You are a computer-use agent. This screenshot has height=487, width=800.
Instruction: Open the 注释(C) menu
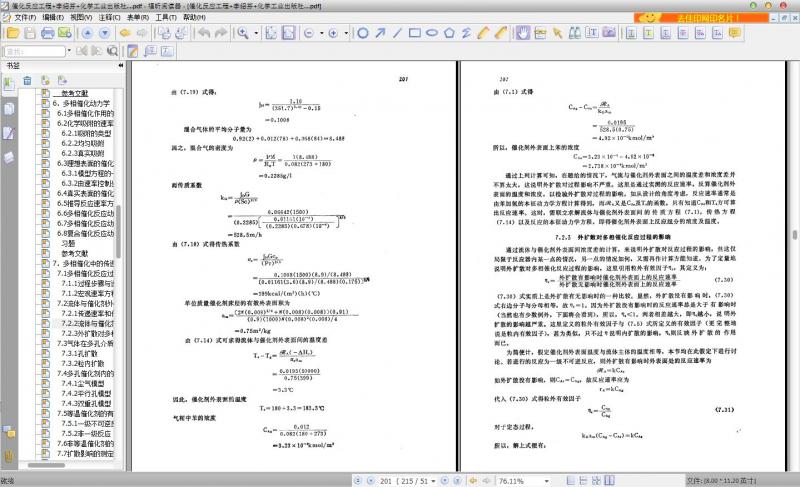coord(110,17)
